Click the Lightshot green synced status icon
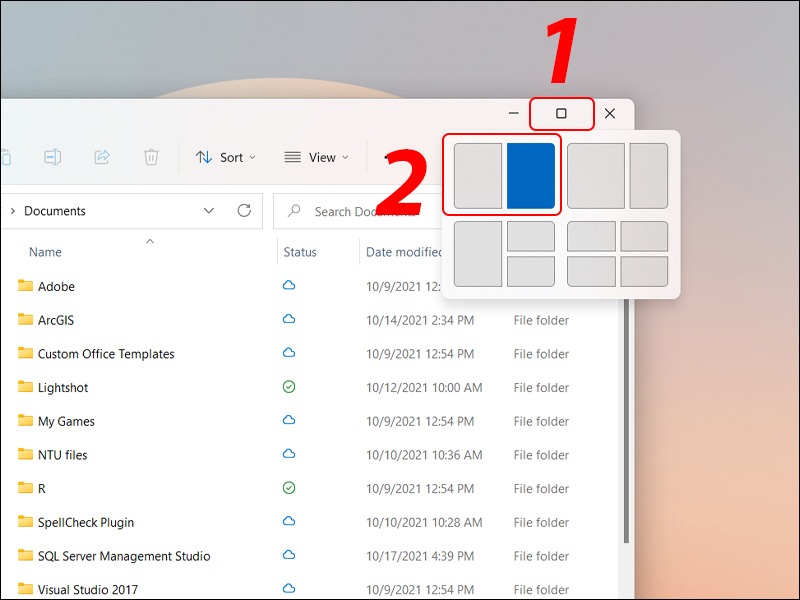 pyautogui.click(x=289, y=387)
